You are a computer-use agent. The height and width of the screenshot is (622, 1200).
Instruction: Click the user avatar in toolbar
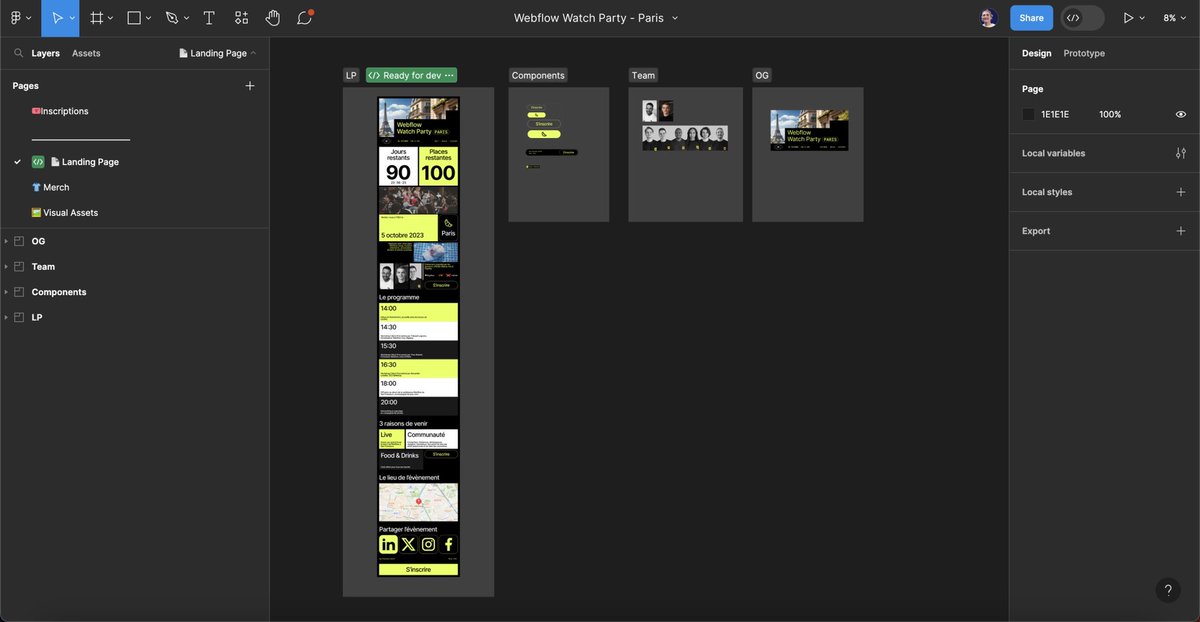(988, 18)
